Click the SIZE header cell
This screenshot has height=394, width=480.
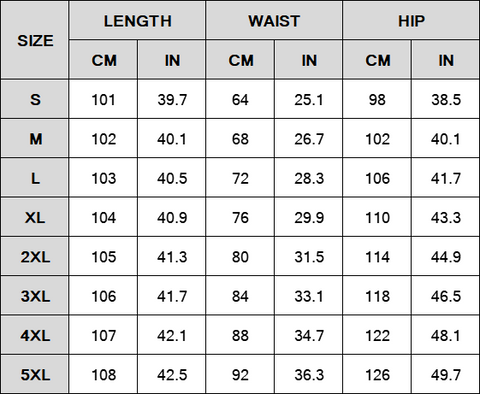(x=34, y=40)
